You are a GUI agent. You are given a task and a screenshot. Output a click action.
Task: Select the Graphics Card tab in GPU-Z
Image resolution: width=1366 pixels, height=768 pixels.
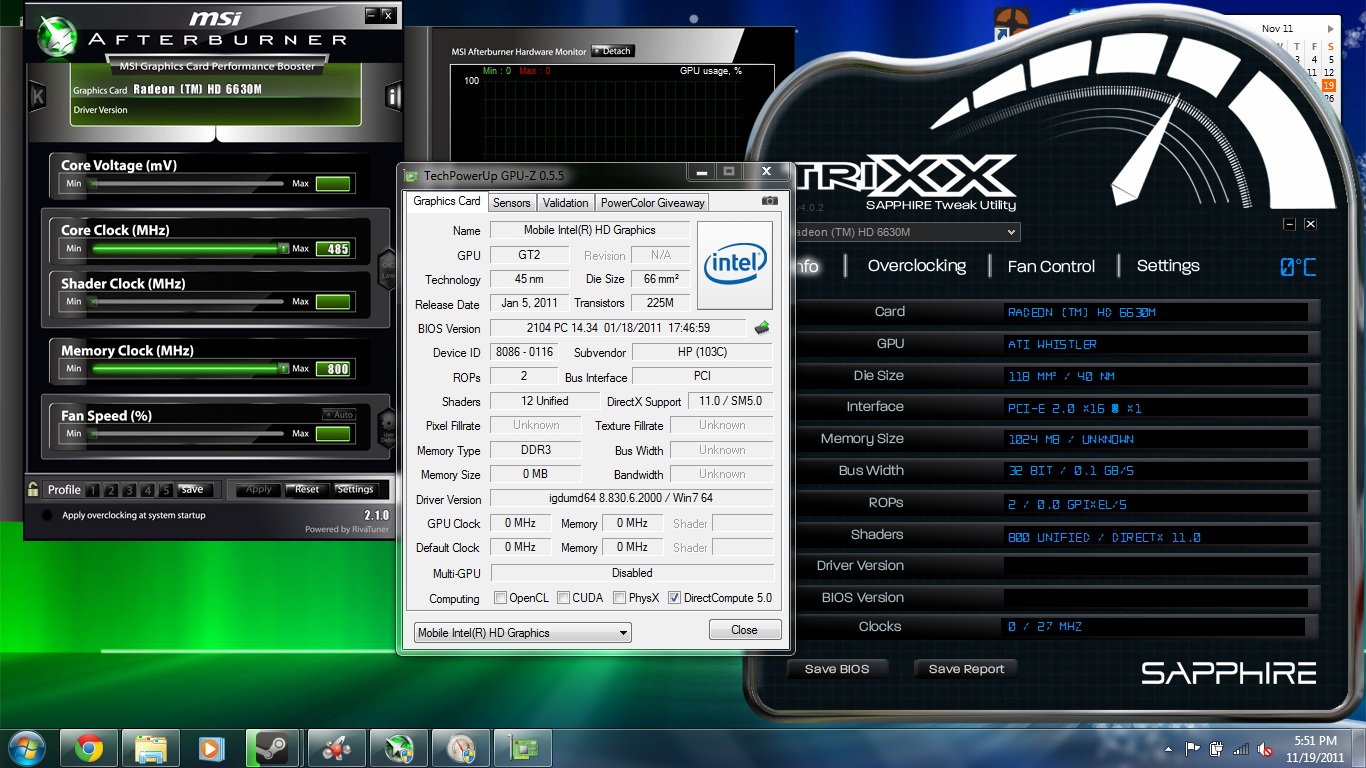[447, 201]
